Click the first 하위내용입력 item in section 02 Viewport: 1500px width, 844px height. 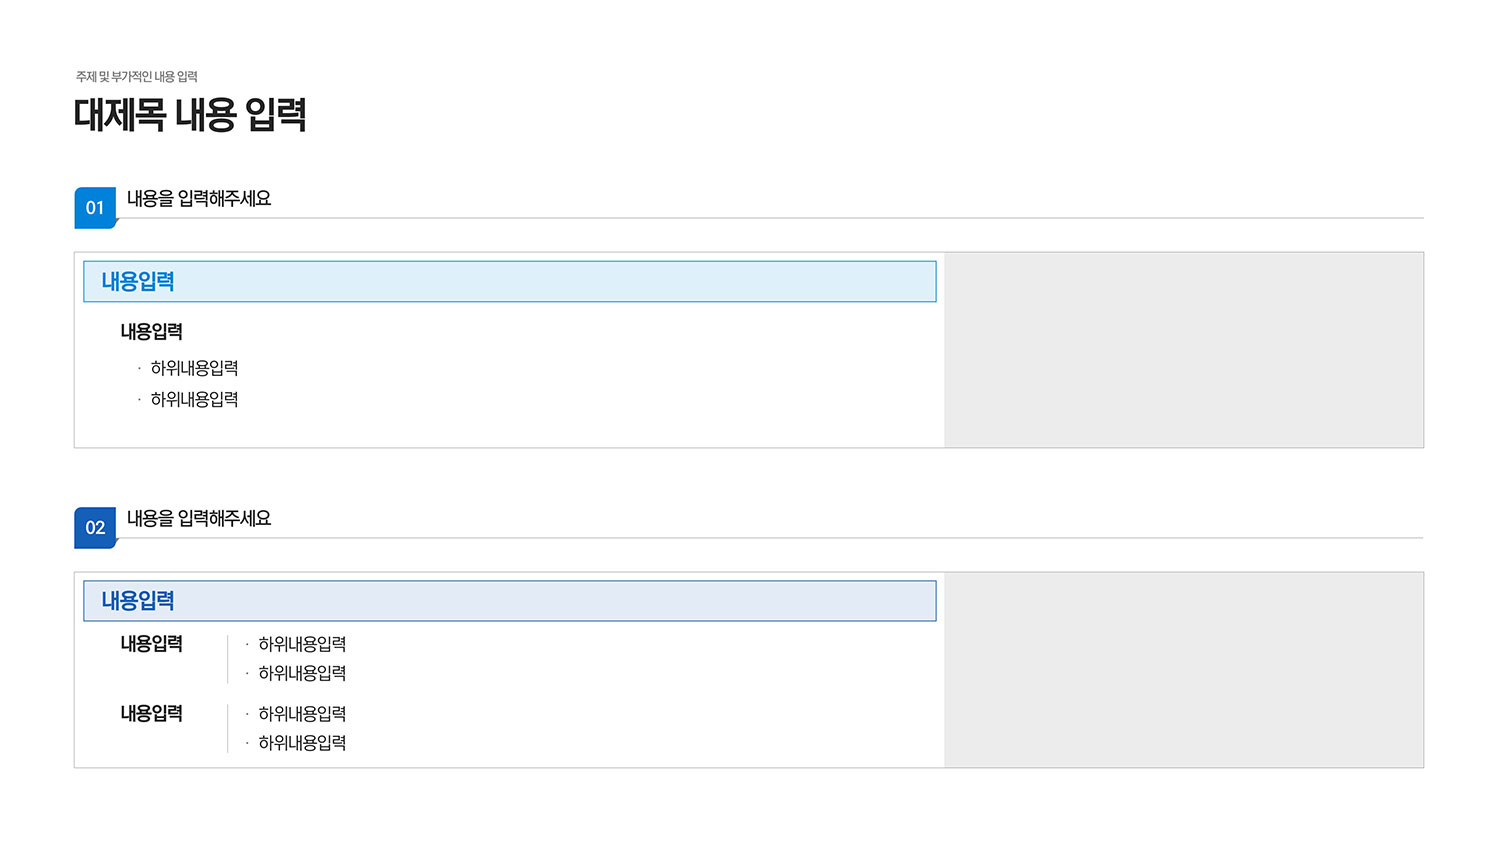point(302,644)
